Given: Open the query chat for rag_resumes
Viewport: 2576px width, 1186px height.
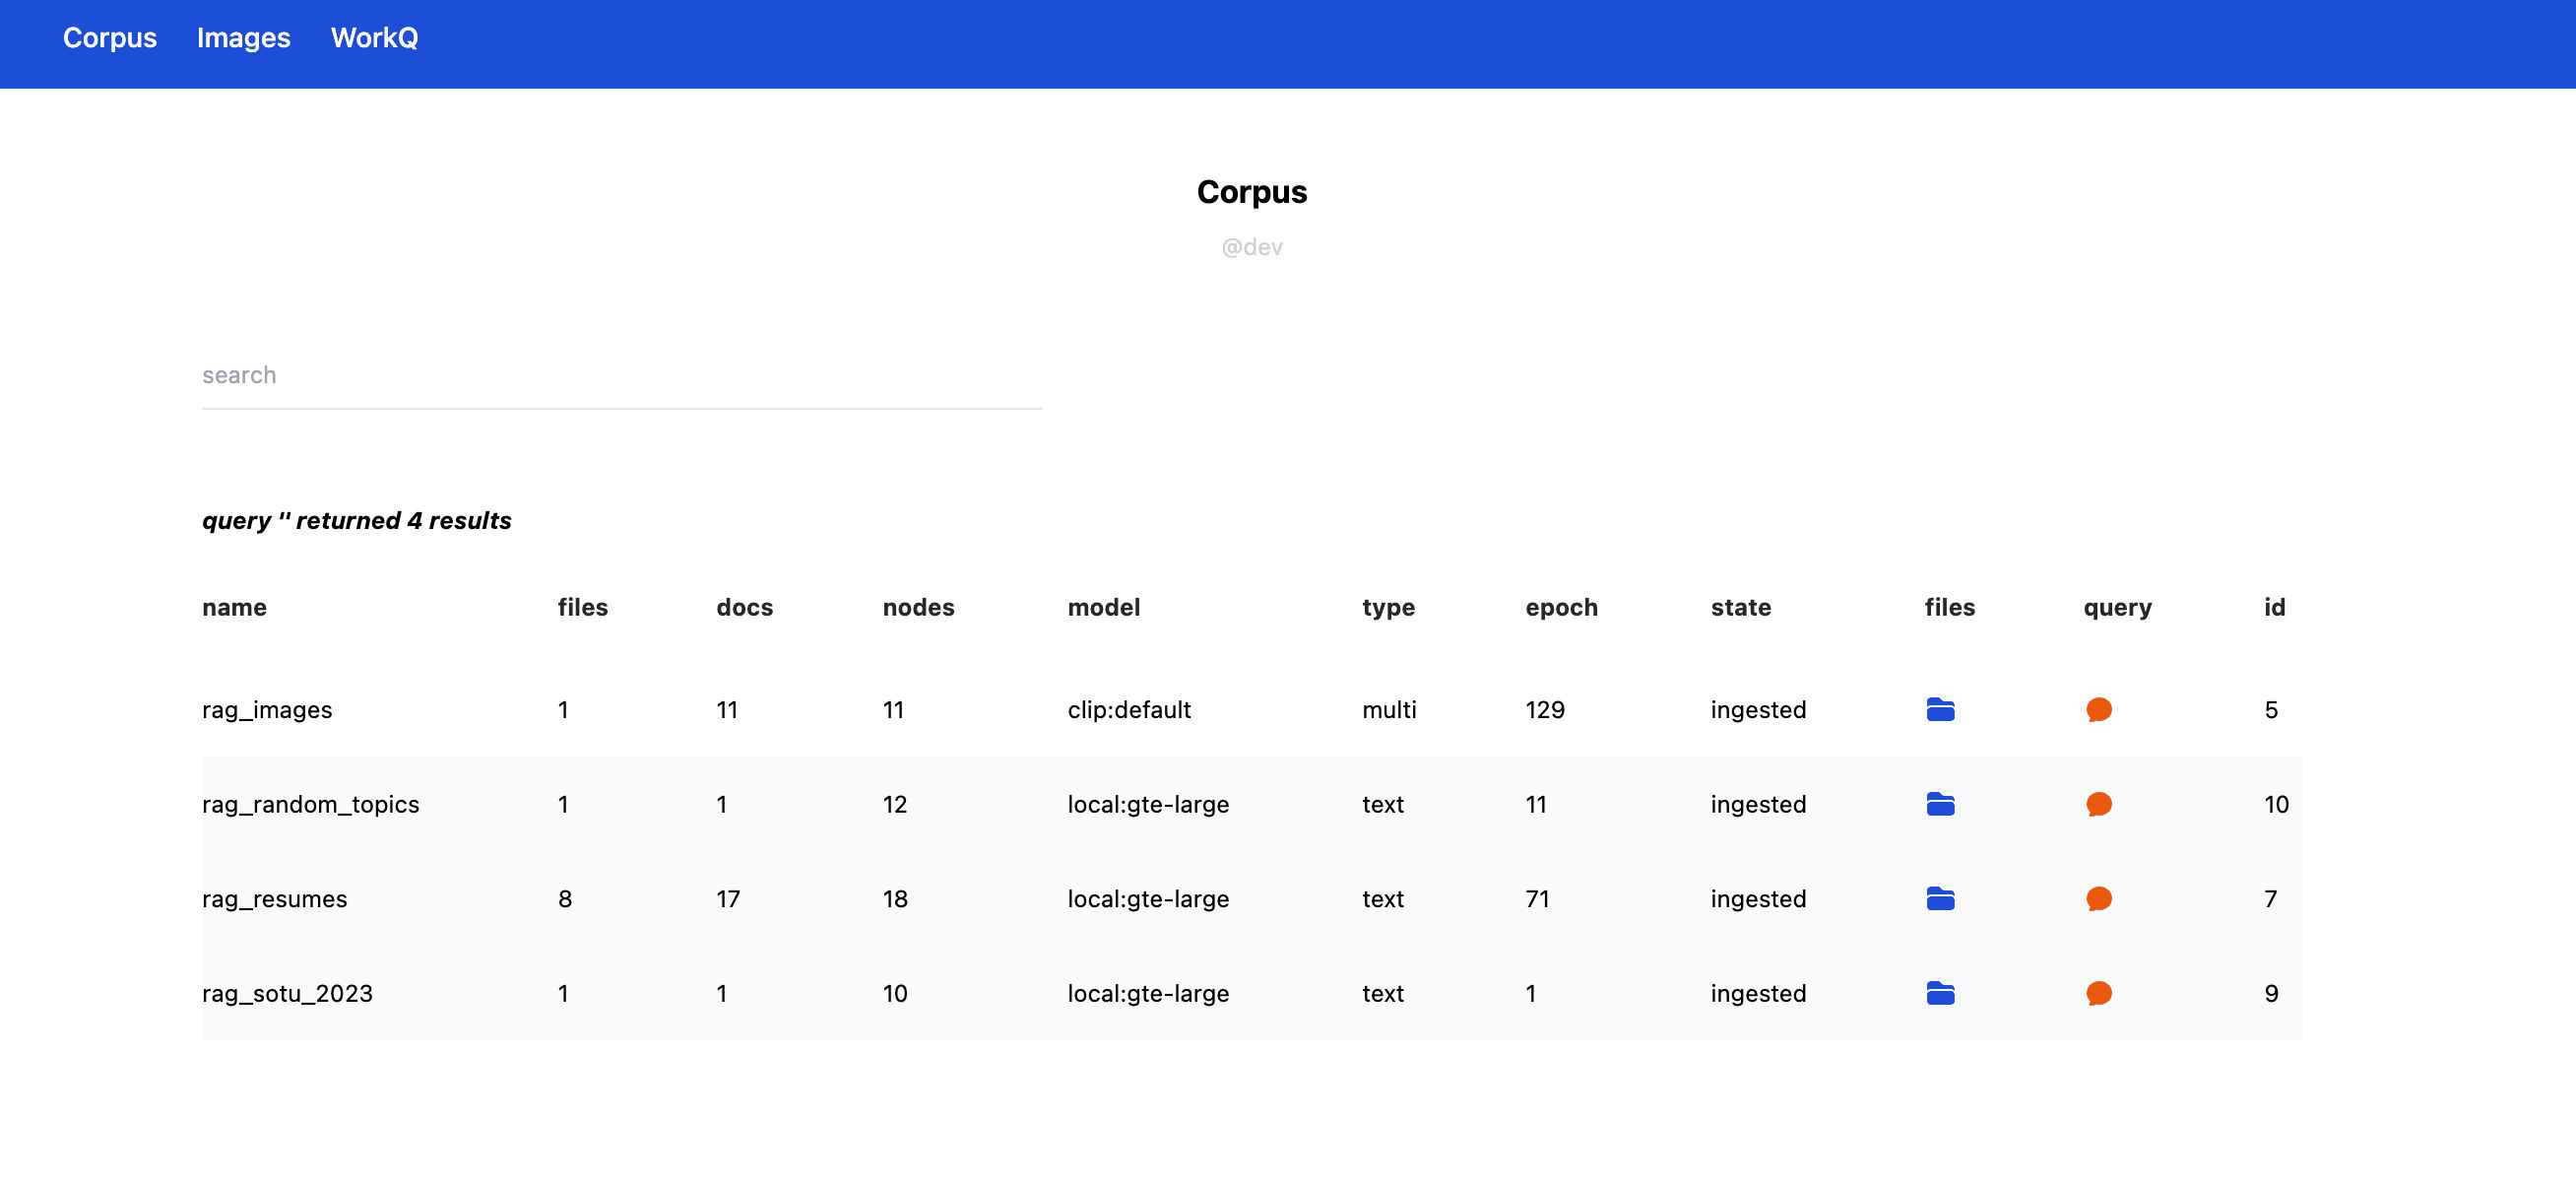Looking at the screenshot, I should point(2098,899).
